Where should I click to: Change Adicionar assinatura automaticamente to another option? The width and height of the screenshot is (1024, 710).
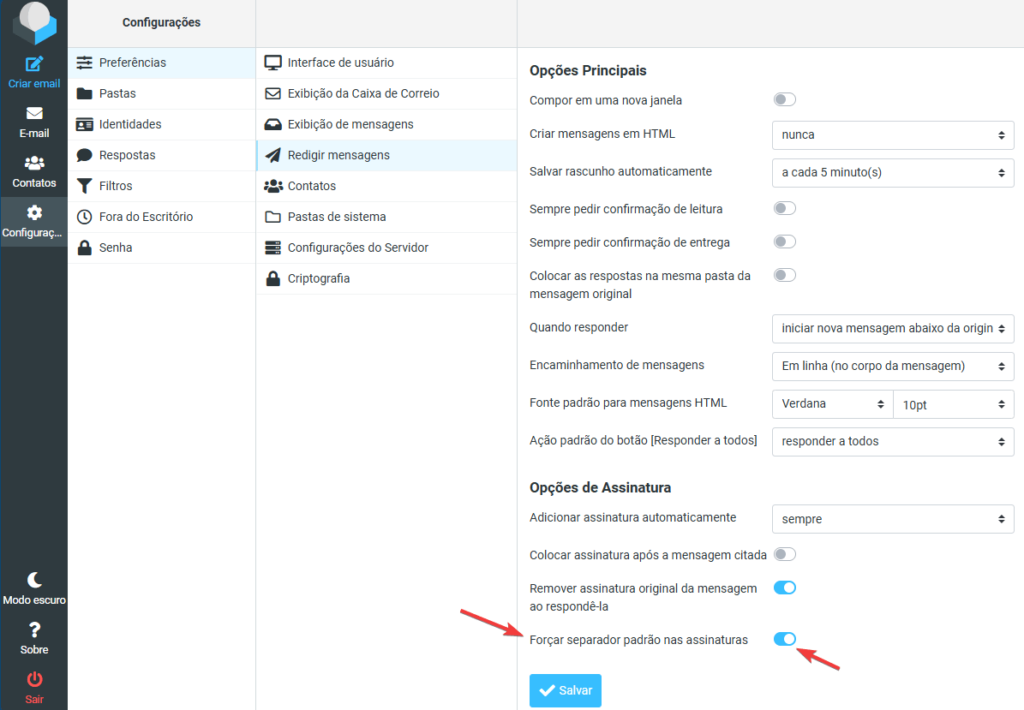pyautogui.click(x=891, y=519)
